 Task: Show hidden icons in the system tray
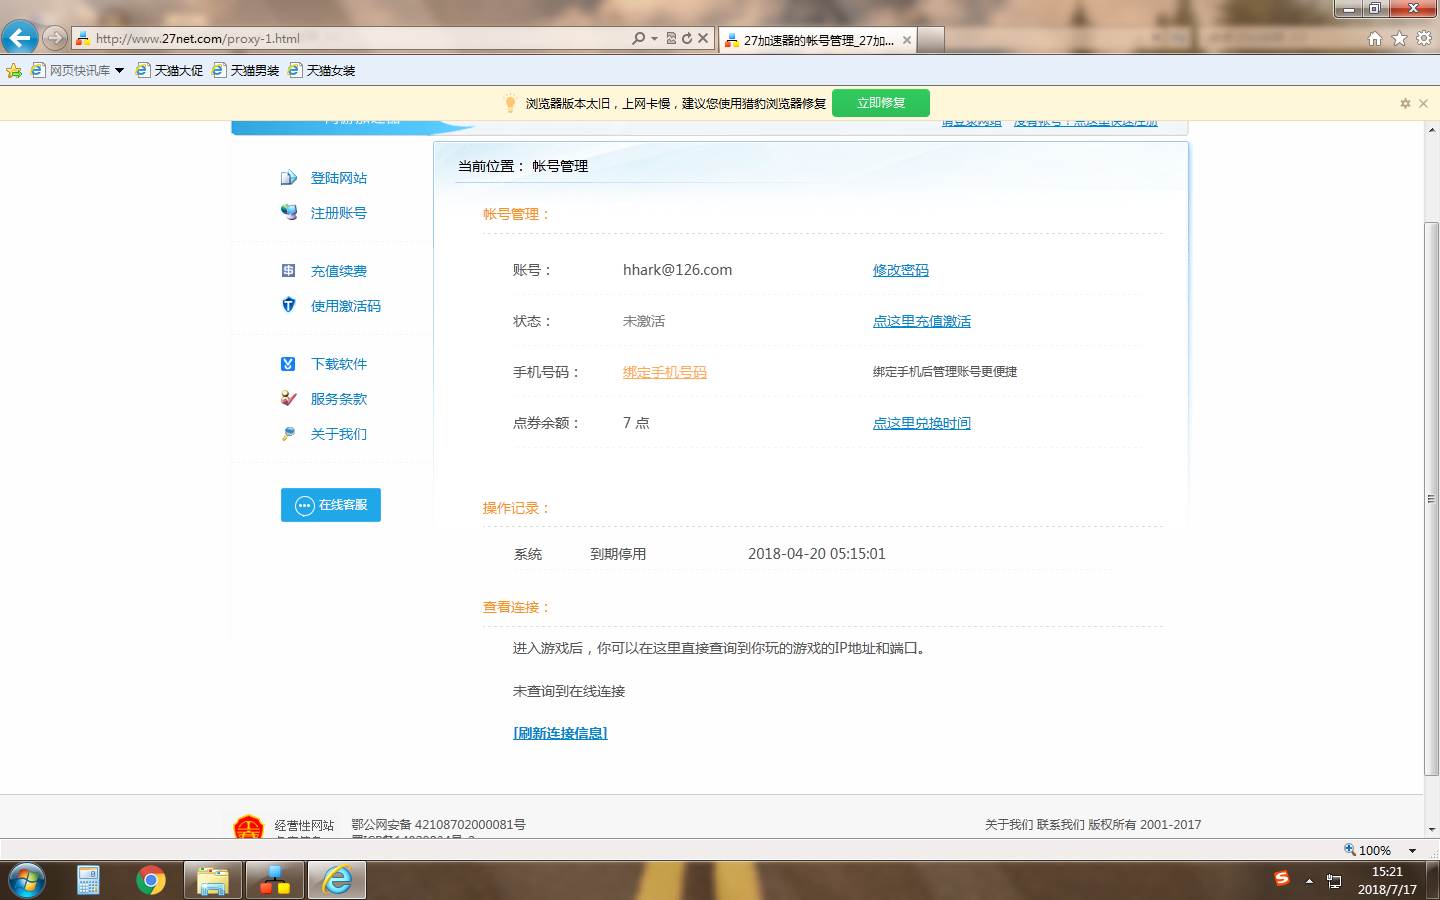click(x=1310, y=880)
